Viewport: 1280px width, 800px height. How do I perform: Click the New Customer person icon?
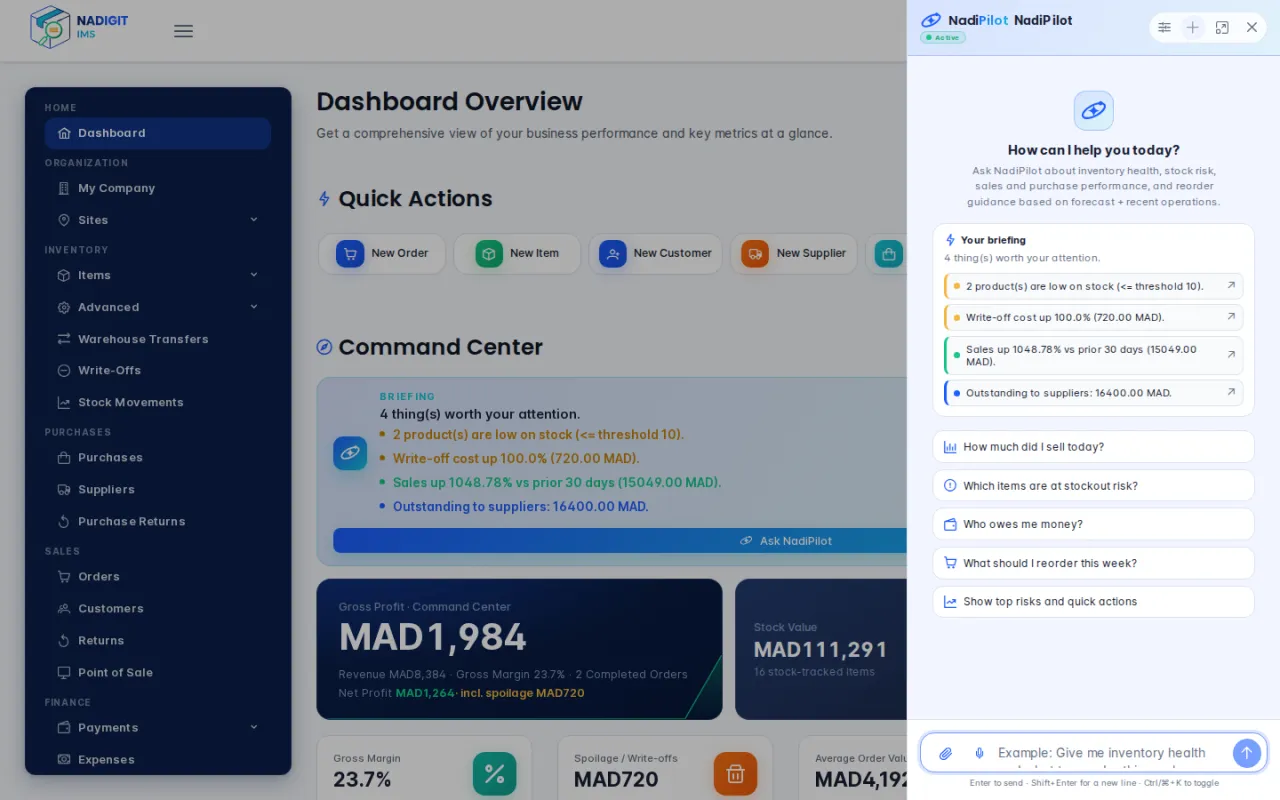point(613,254)
